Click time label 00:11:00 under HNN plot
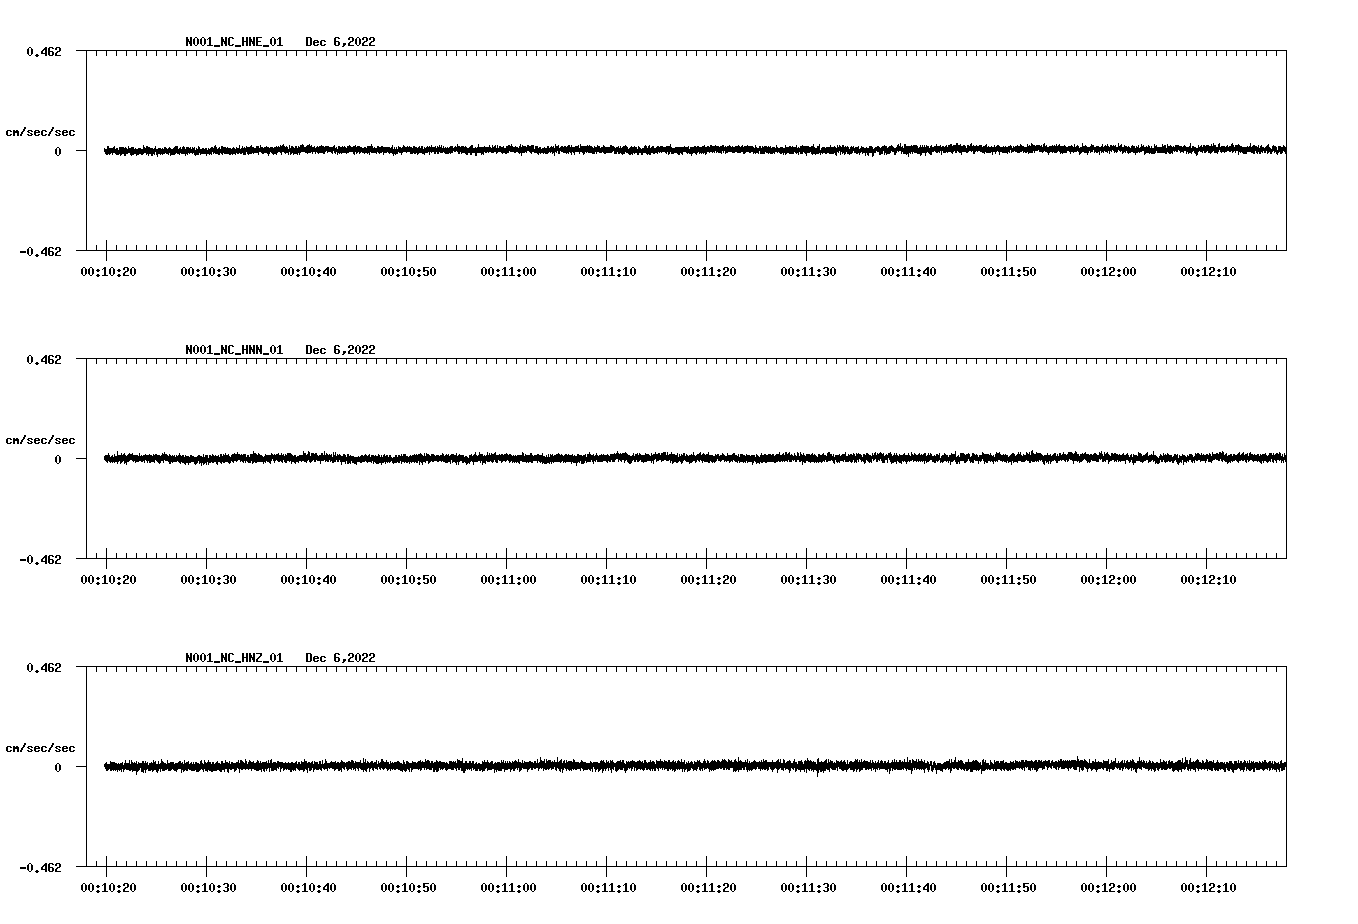This screenshot has height=924, width=1358. click(x=508, y=580)
